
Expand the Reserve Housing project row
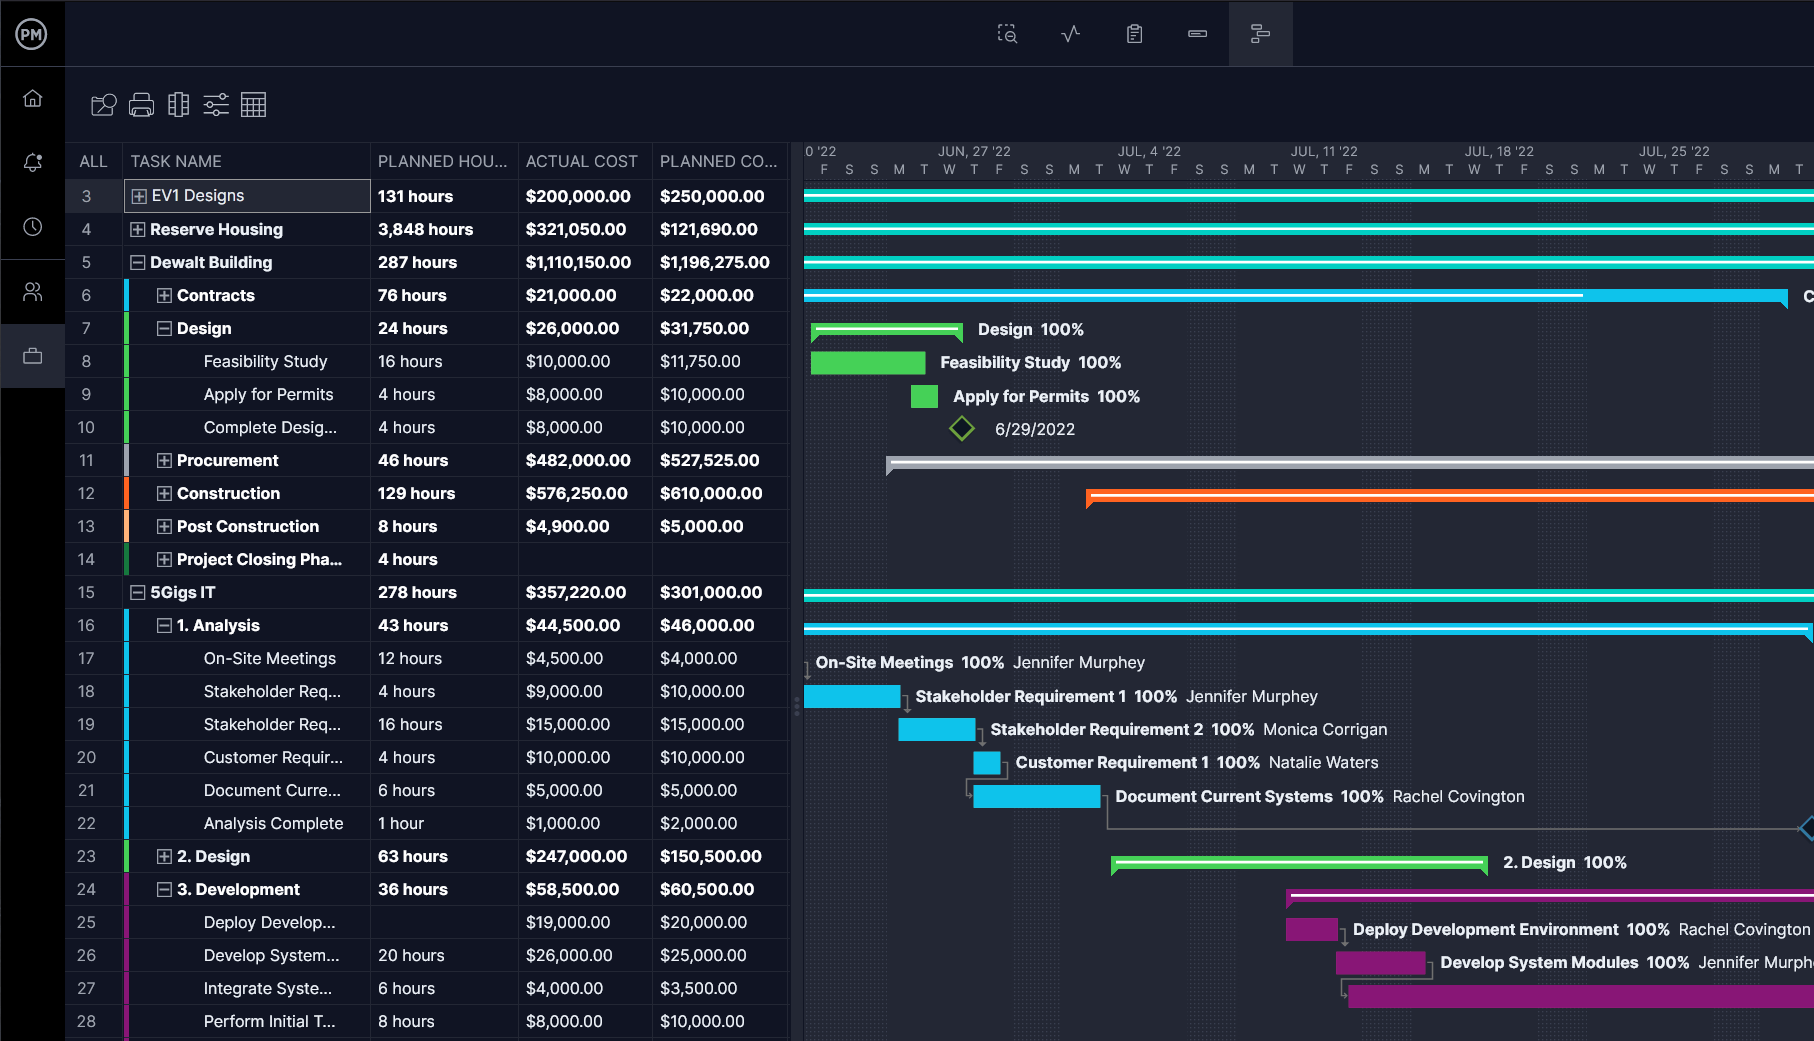138,230
